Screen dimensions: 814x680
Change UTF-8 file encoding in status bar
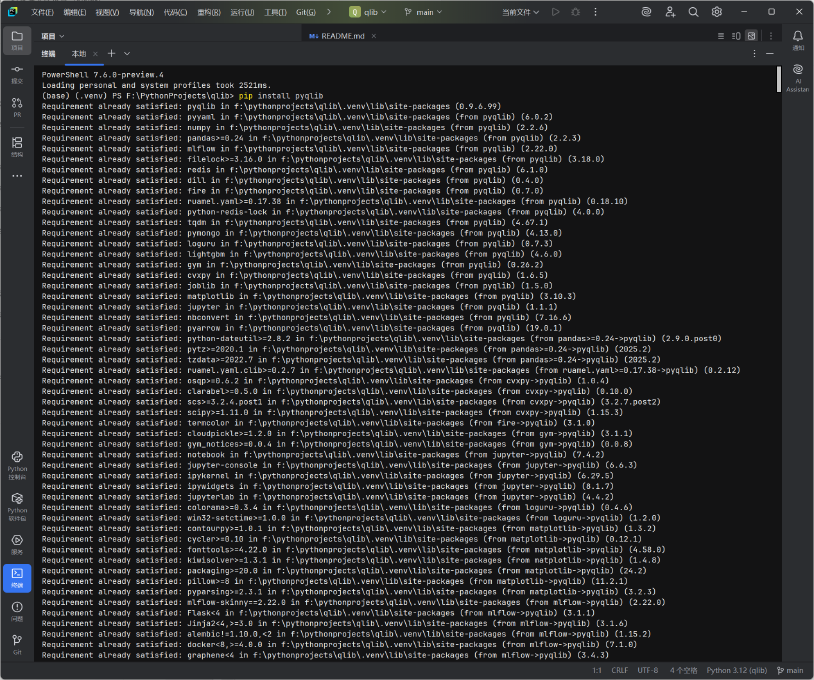[647, 671]
